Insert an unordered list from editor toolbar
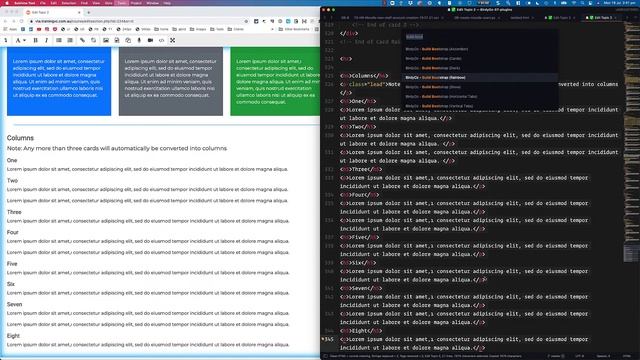The image size is (640, 360). coord(59,40)
